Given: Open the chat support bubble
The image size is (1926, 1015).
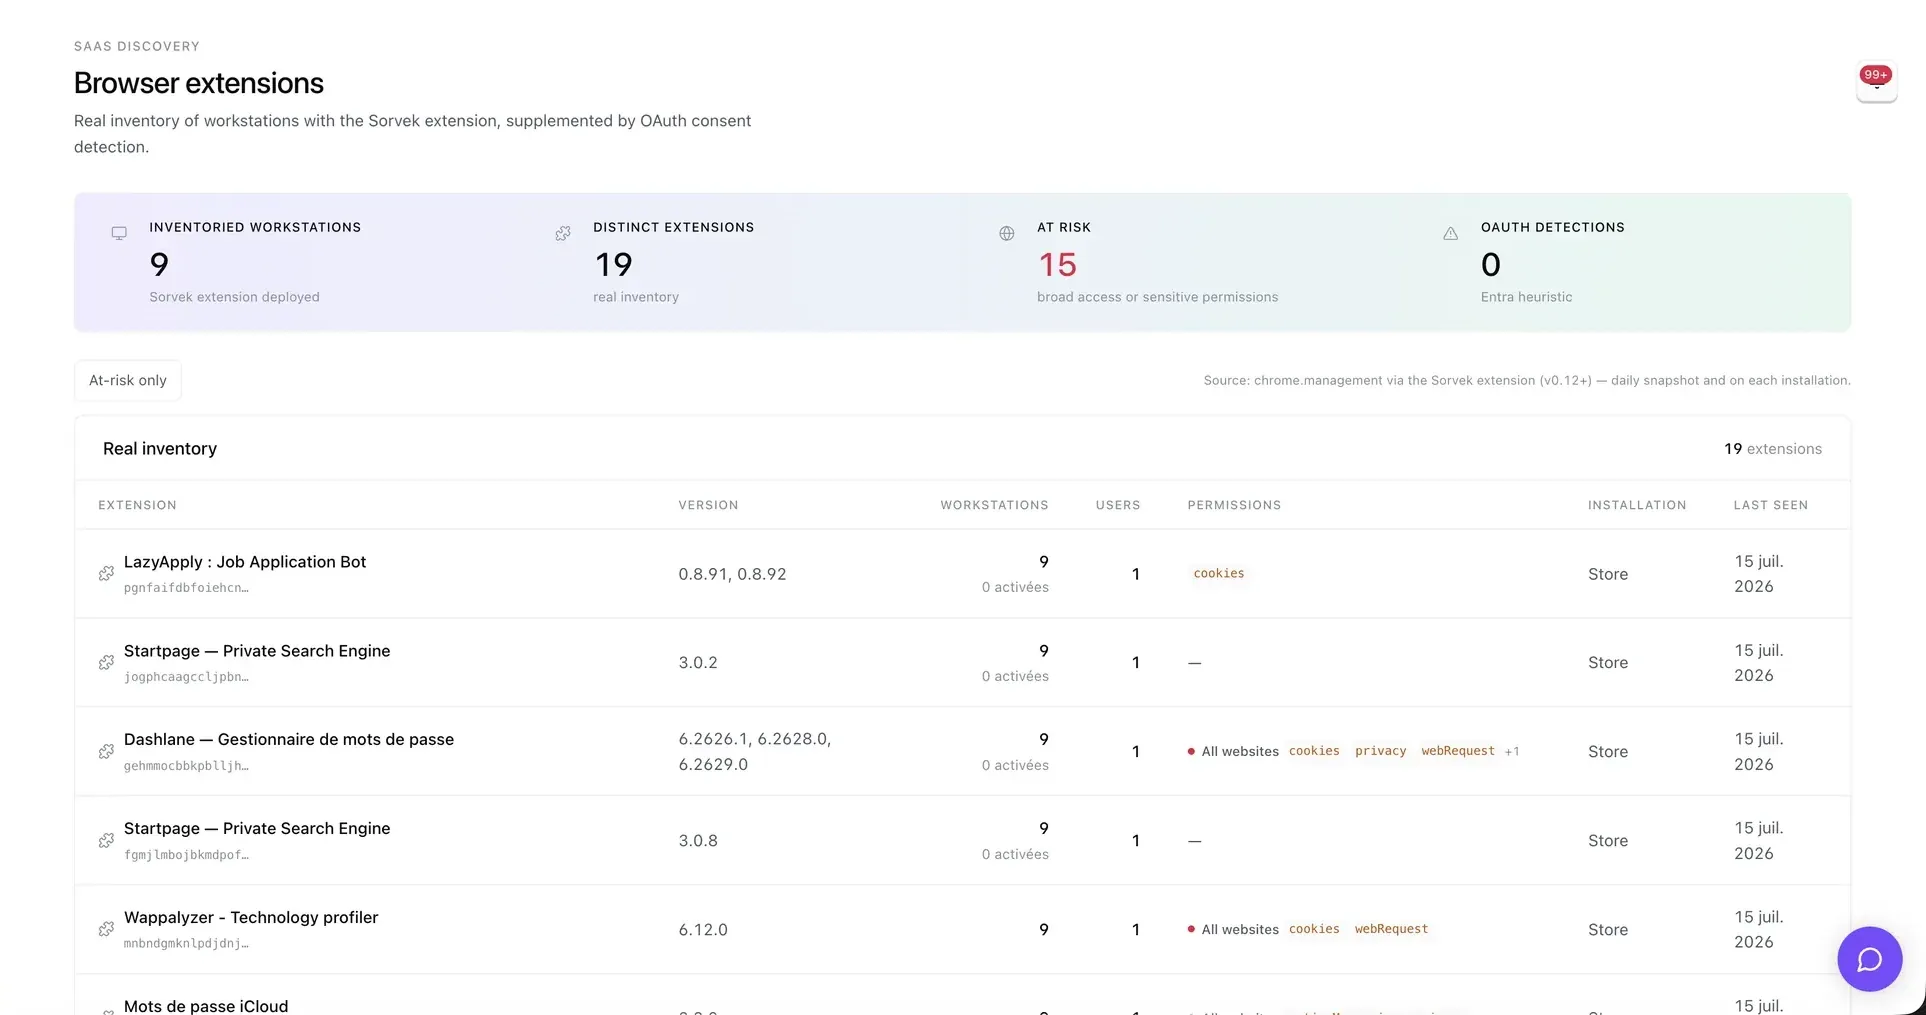Looking at the screenshot, I should point(1869,959).
